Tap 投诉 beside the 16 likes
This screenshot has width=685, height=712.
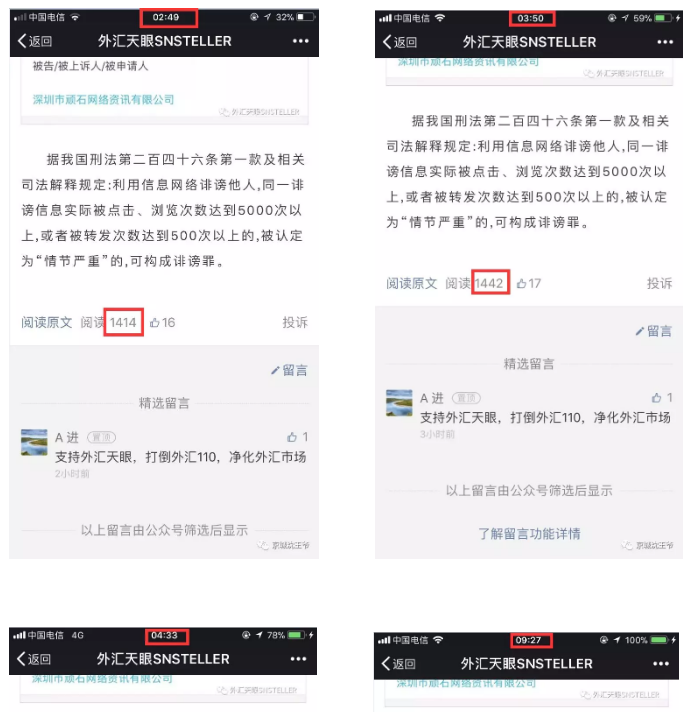click(x=295, y=322)
